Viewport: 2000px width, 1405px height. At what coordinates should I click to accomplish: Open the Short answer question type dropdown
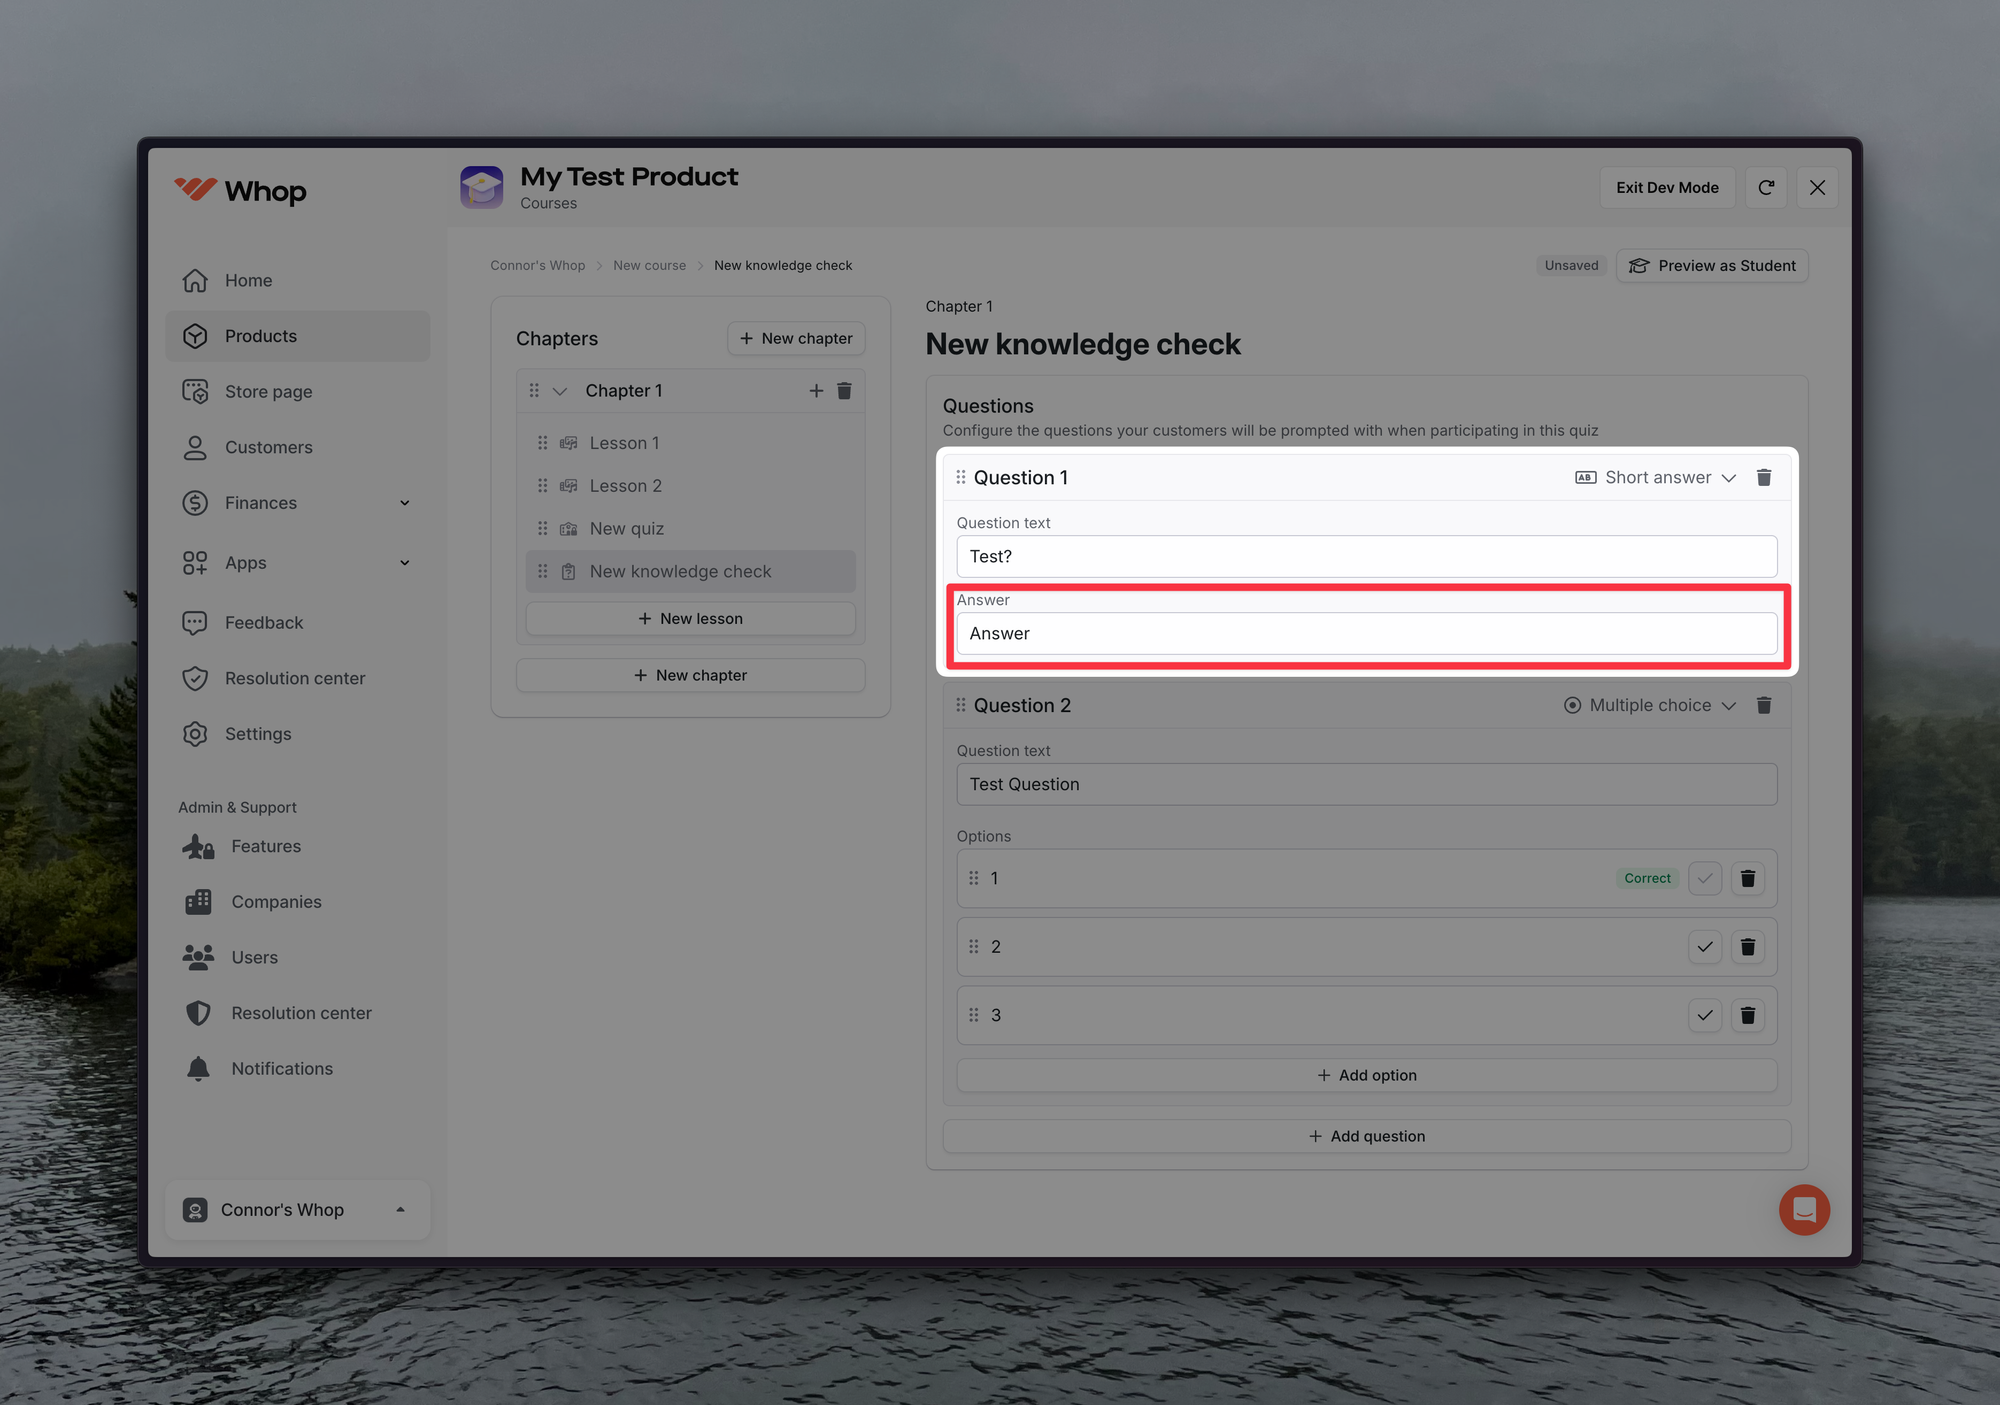pos(1656,478)
